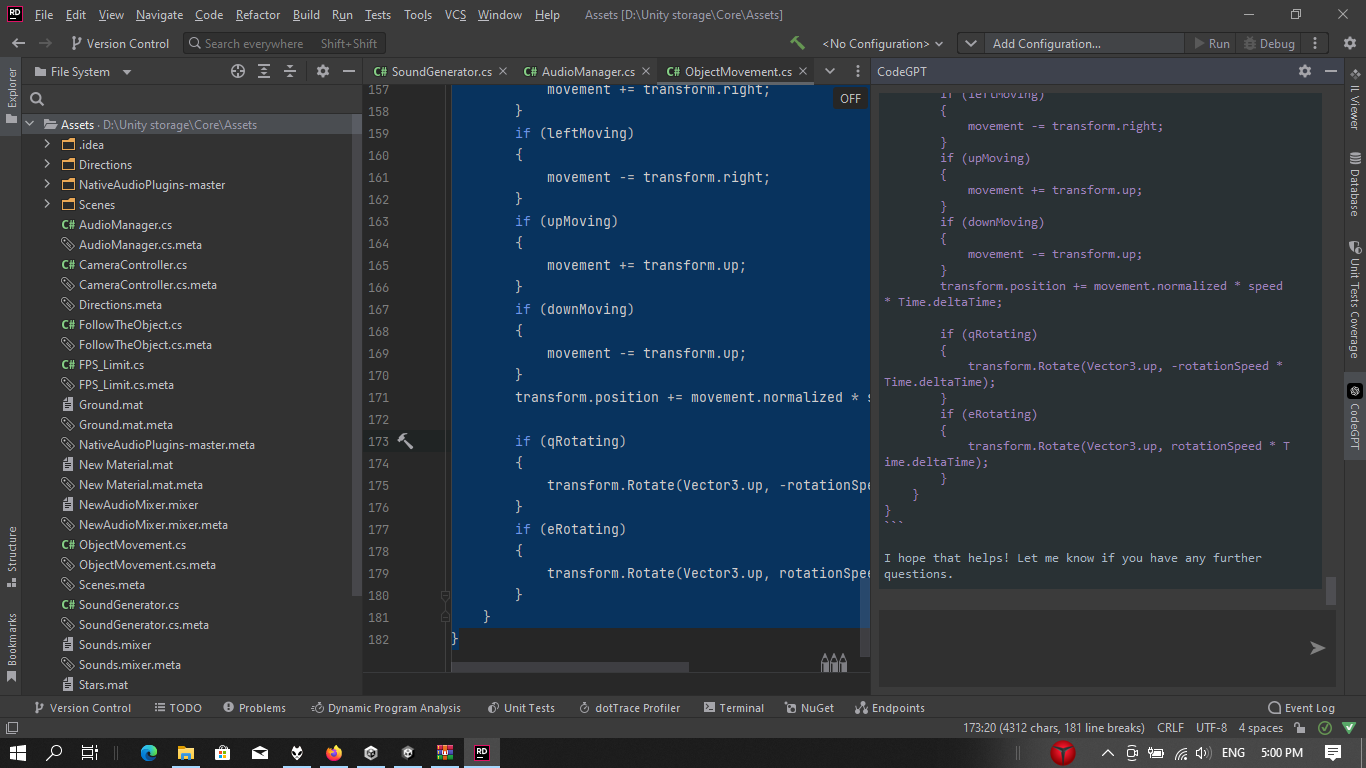Click the locate-in-tree target icon in Explorer

[238, 71]
